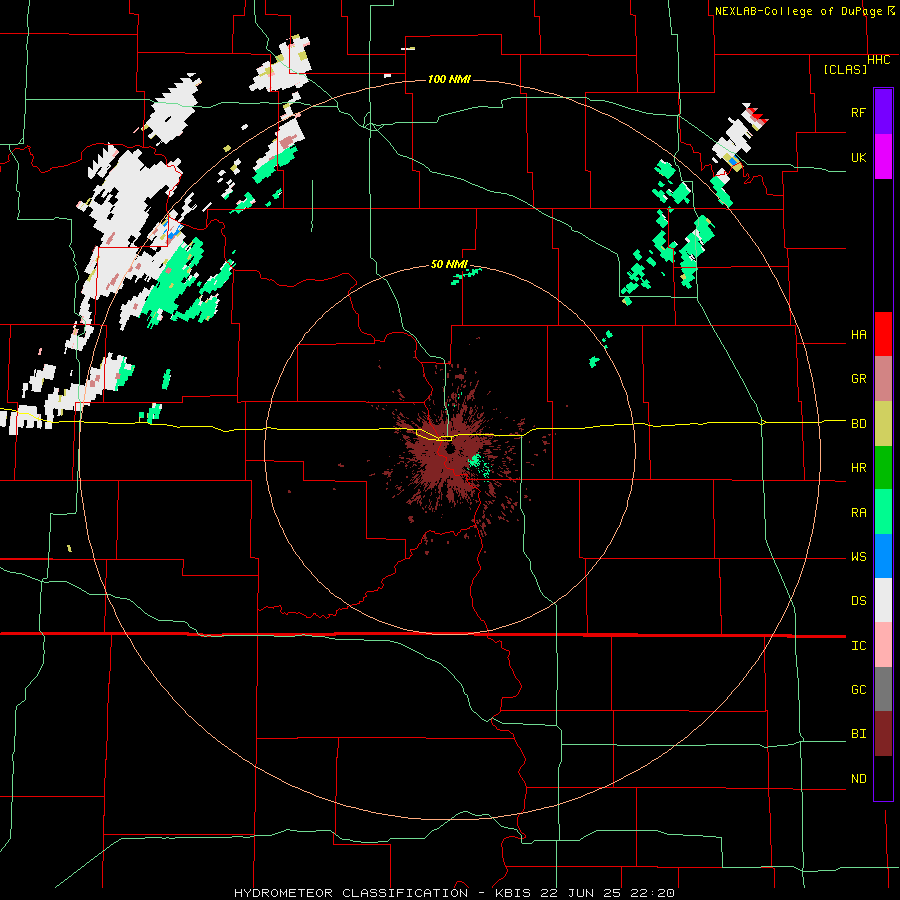
Task: Click the HR dark green swatch
Action: 883,468
